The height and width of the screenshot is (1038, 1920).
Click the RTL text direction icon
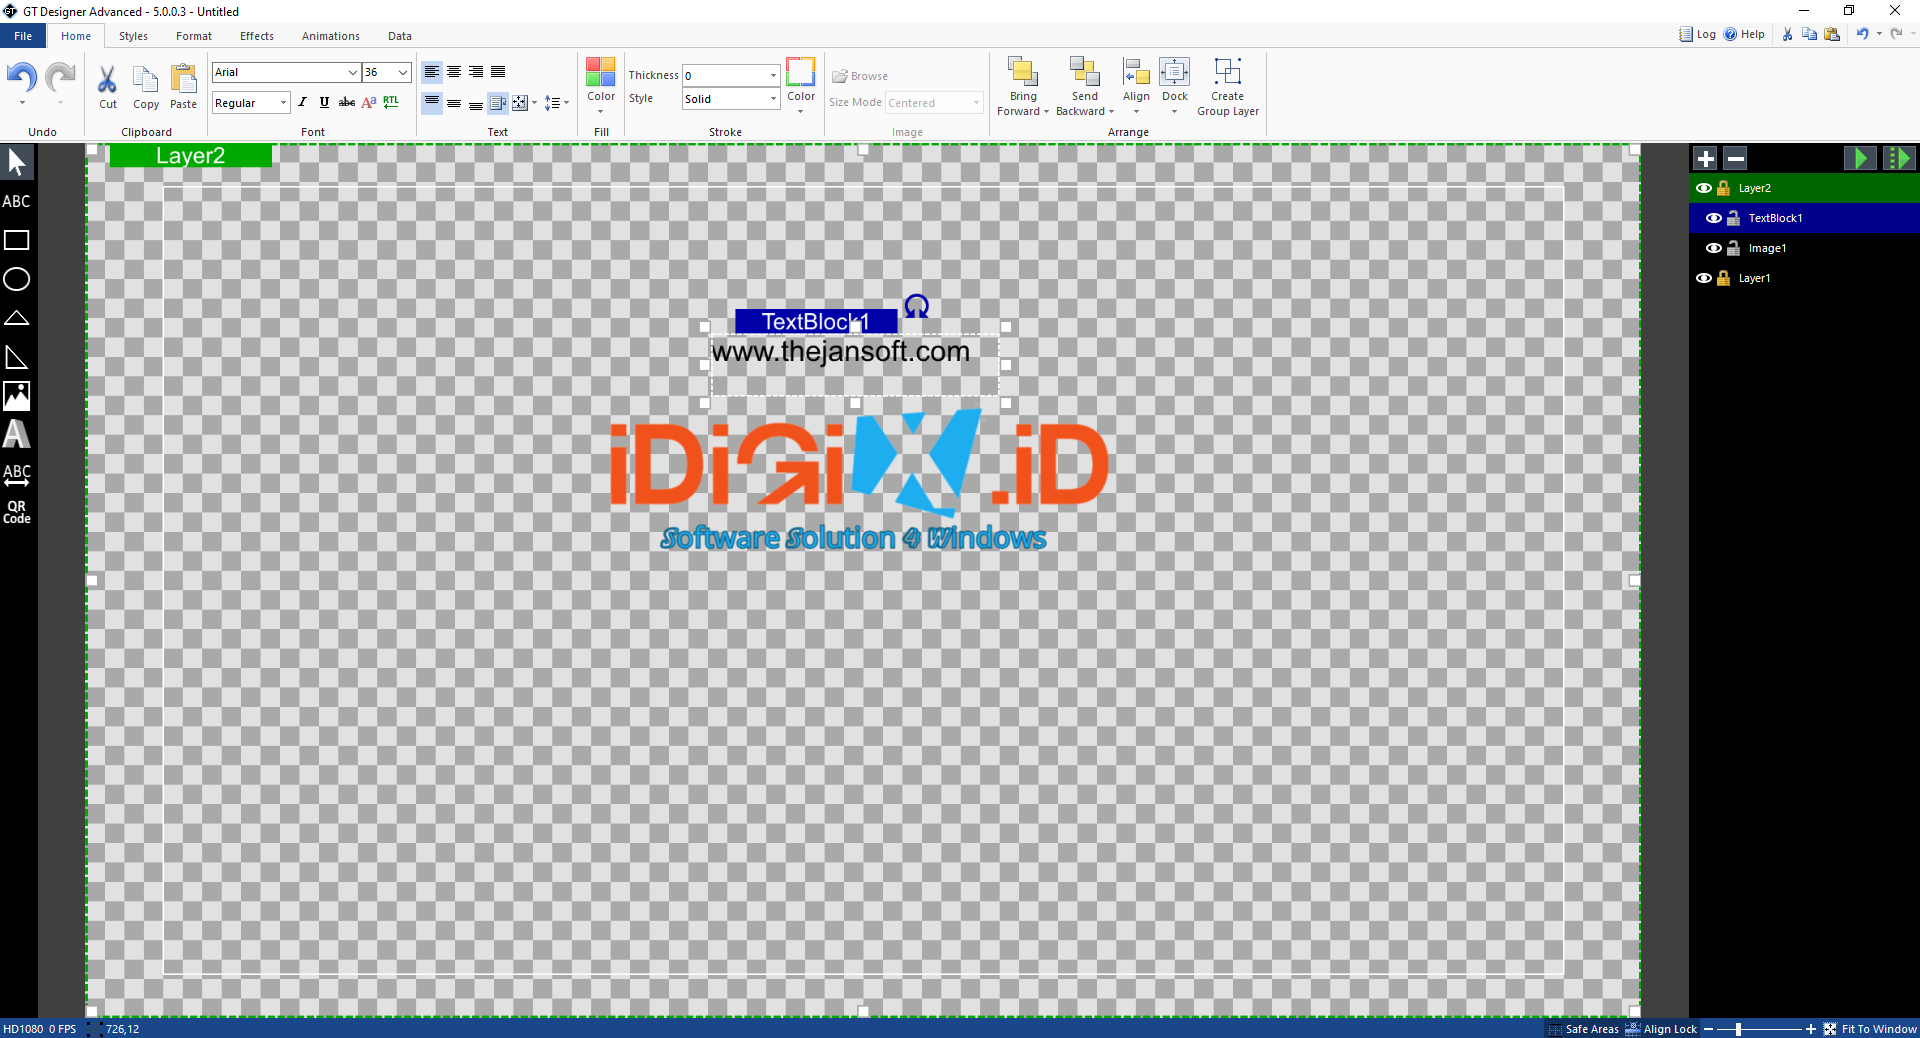click(391, 102)
